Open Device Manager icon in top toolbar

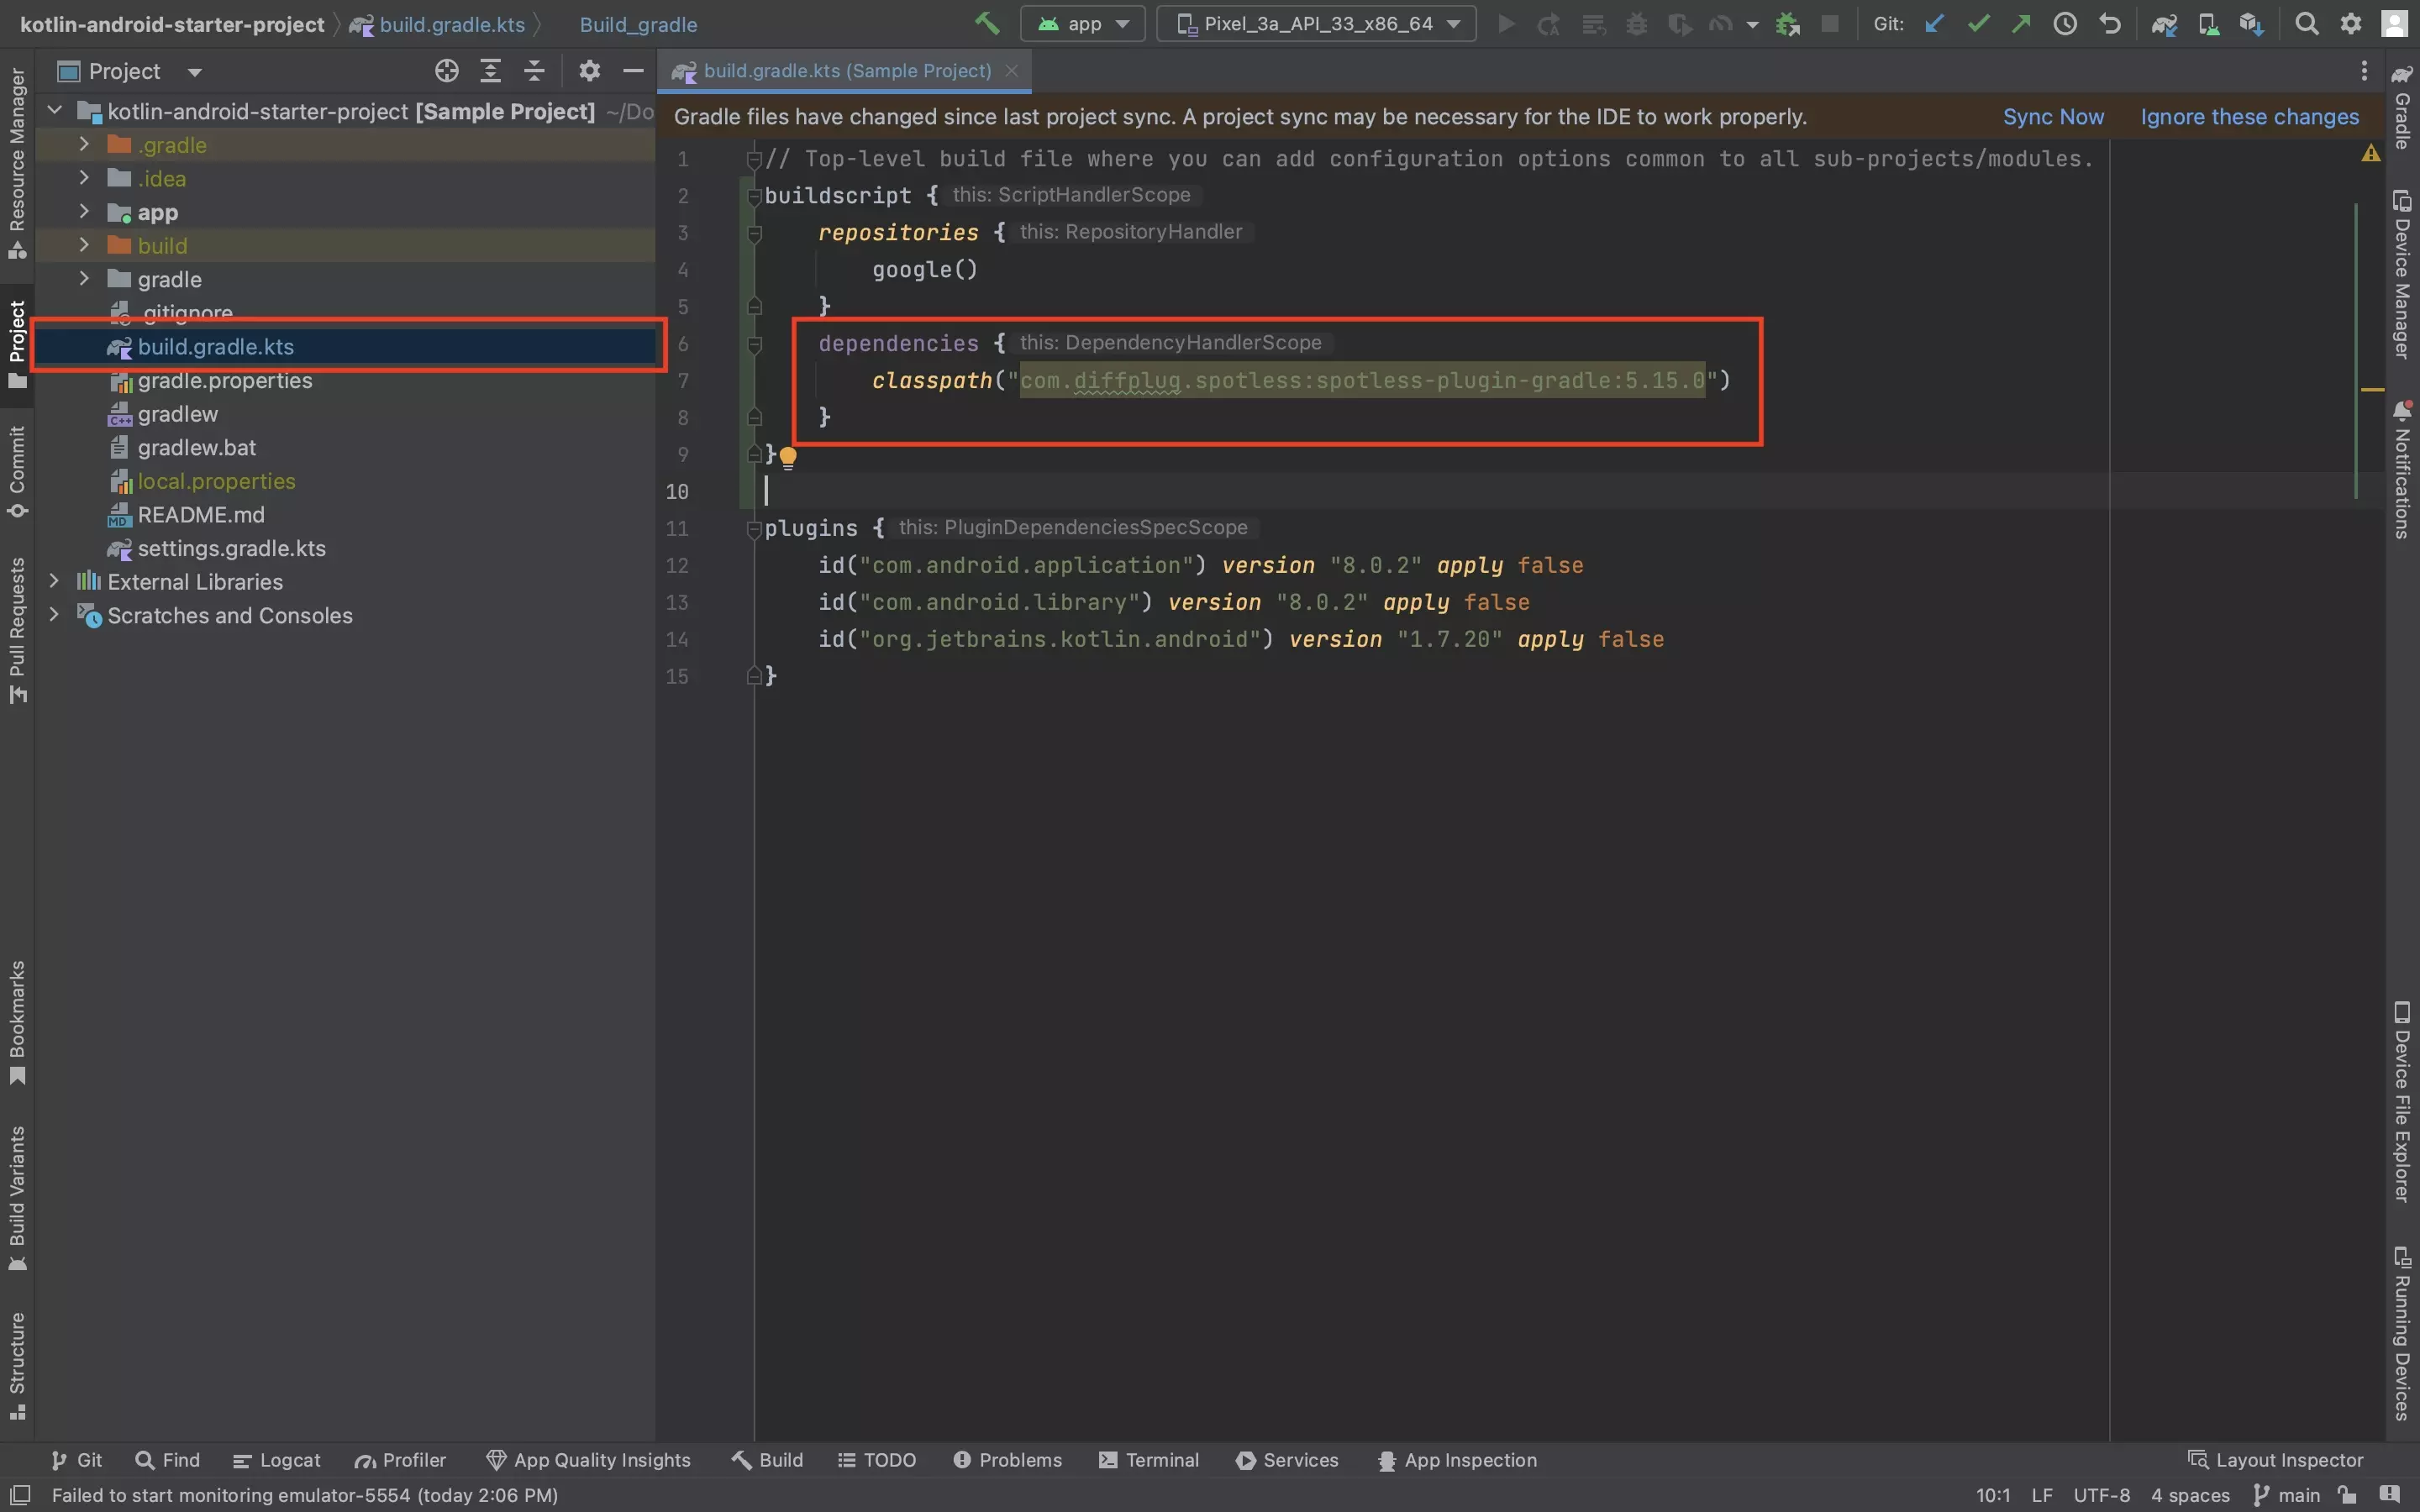coord(2208,24)
